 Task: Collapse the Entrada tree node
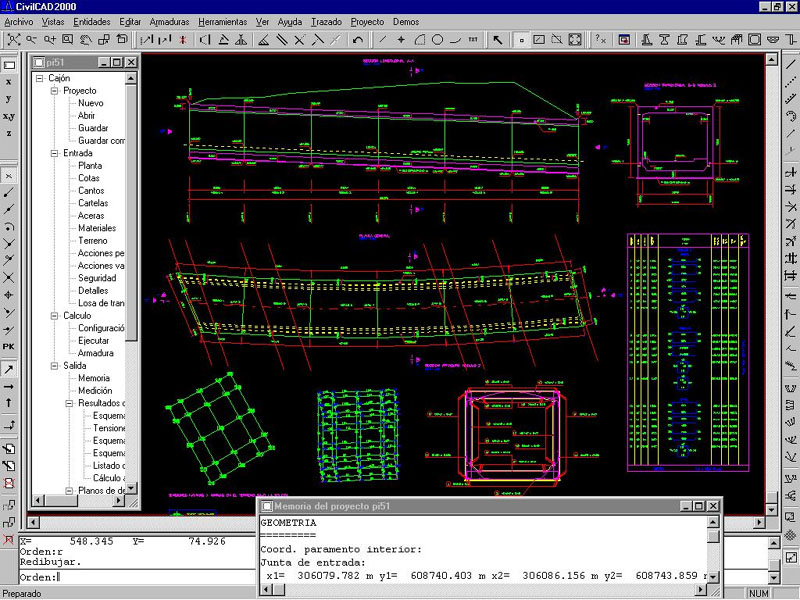55,154
